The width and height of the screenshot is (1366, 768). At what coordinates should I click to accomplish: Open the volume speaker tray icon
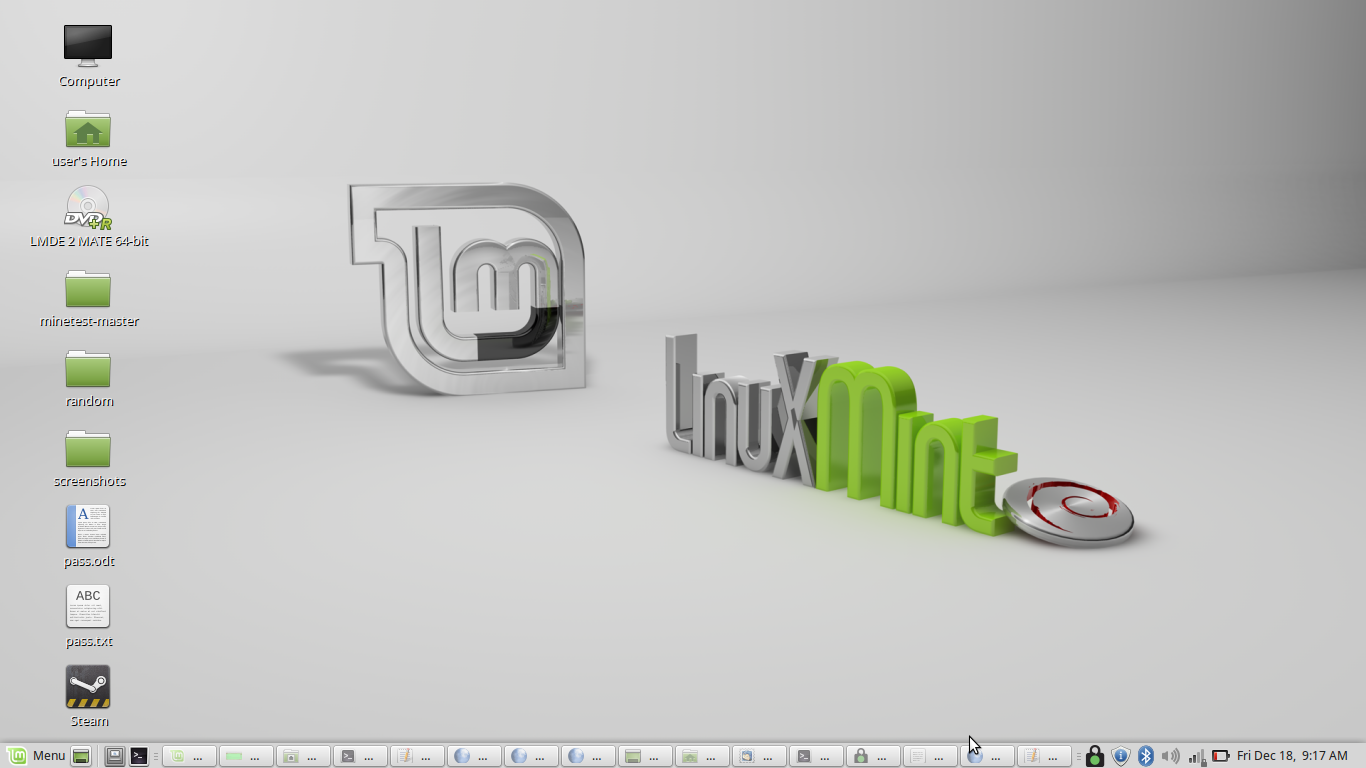1170,756
